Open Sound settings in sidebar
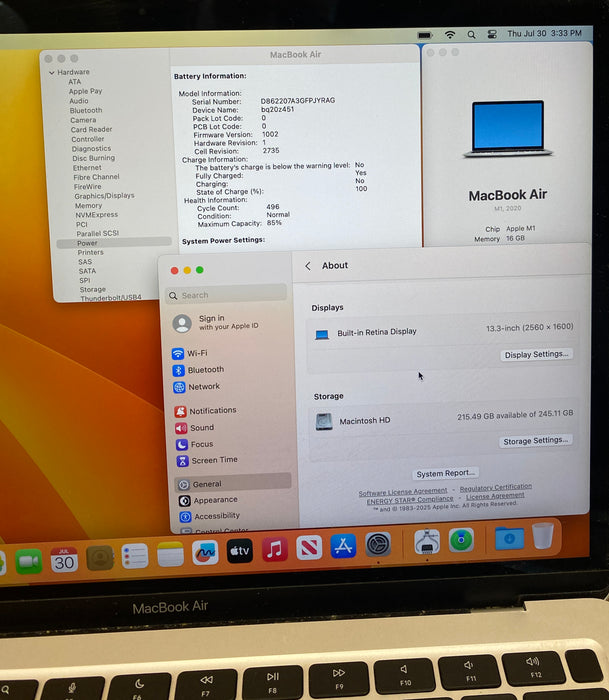This screenshot has height=700, width=609. pos(195,428)
